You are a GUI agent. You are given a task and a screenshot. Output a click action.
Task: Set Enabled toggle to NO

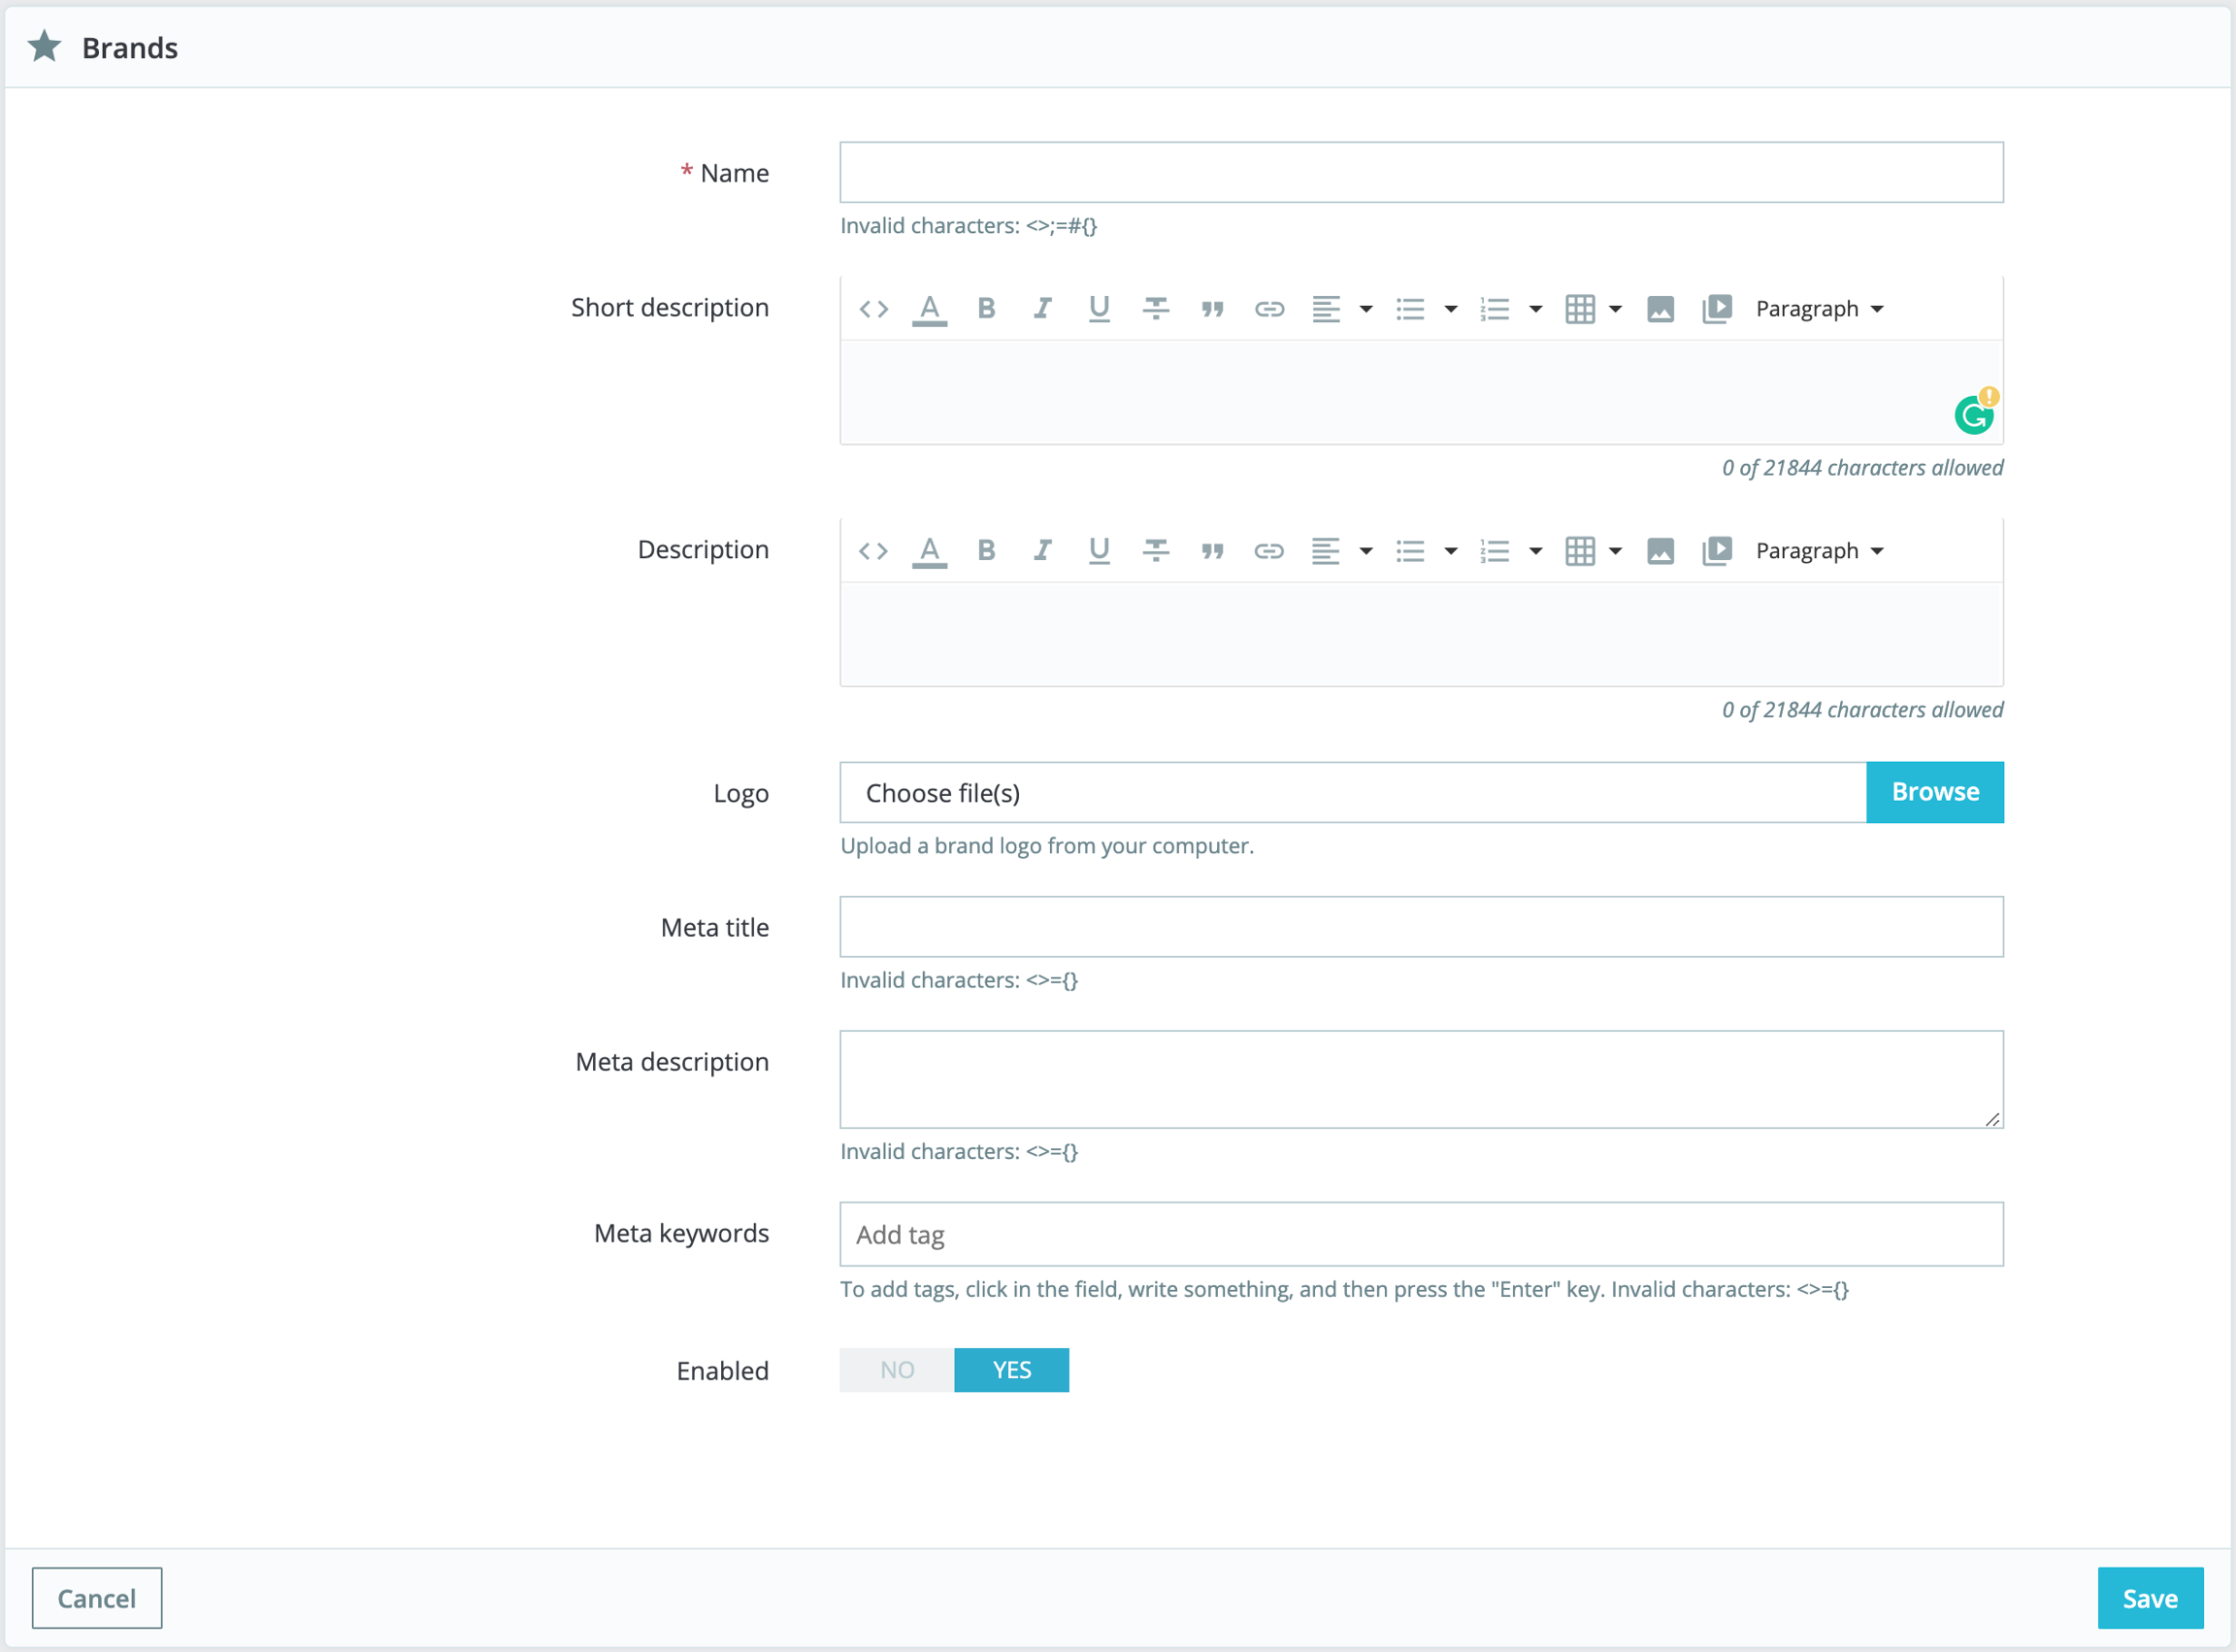897,1370
